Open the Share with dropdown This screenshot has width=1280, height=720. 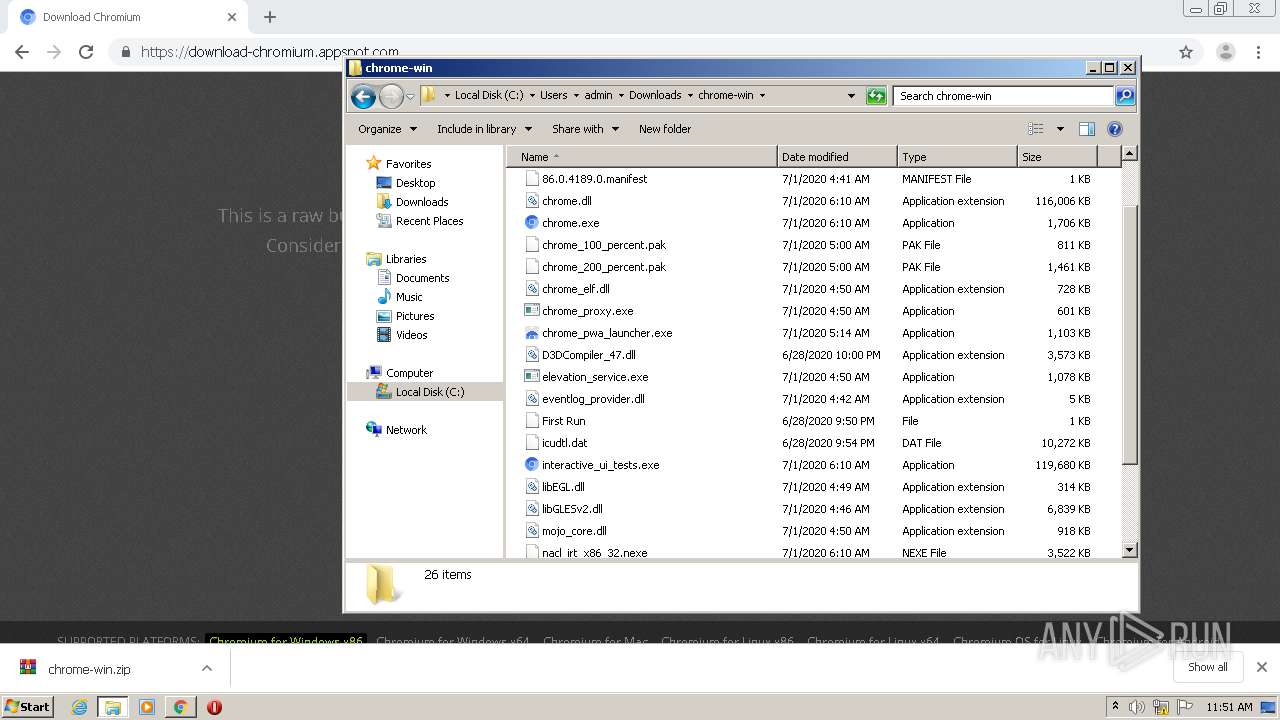coord(585,129)
